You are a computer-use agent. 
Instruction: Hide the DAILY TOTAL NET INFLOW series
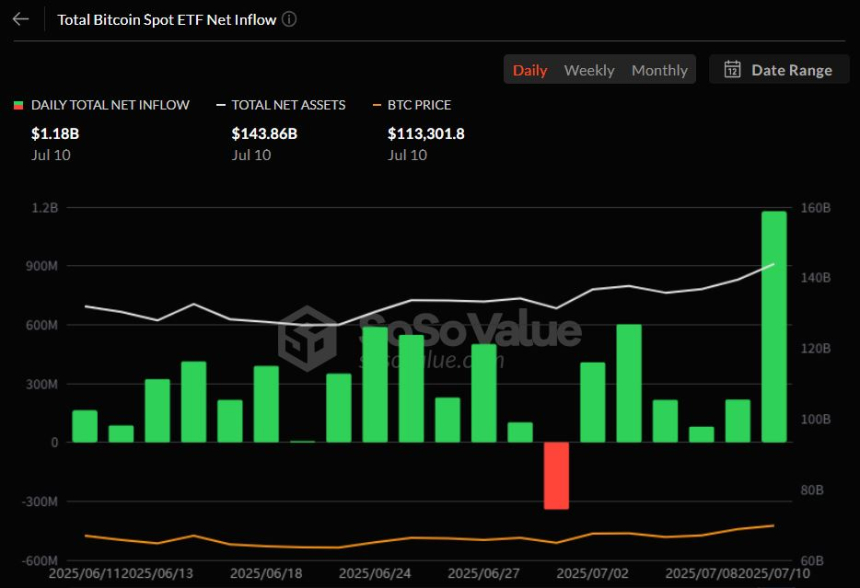[x=110, y=104]
